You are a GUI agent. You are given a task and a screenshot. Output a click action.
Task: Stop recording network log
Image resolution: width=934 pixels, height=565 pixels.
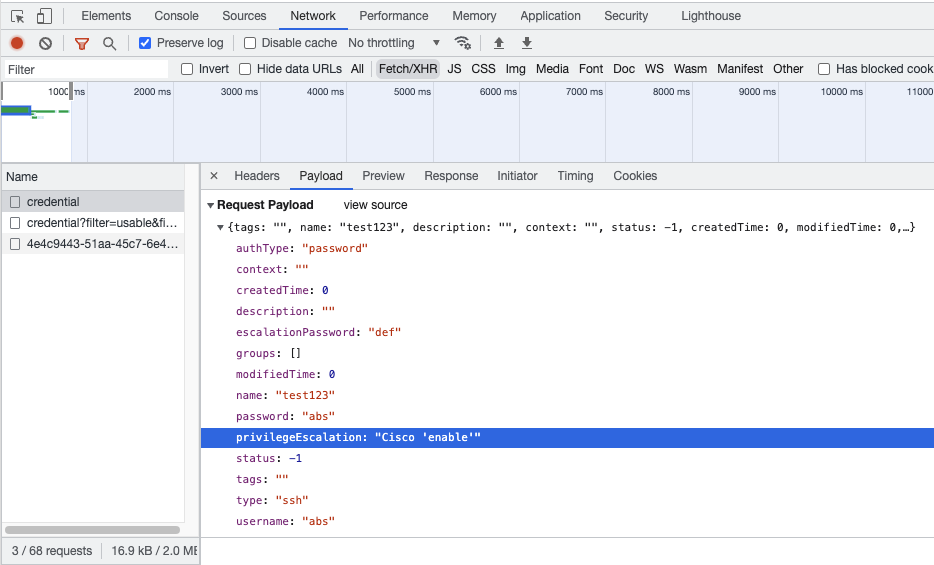17,43
